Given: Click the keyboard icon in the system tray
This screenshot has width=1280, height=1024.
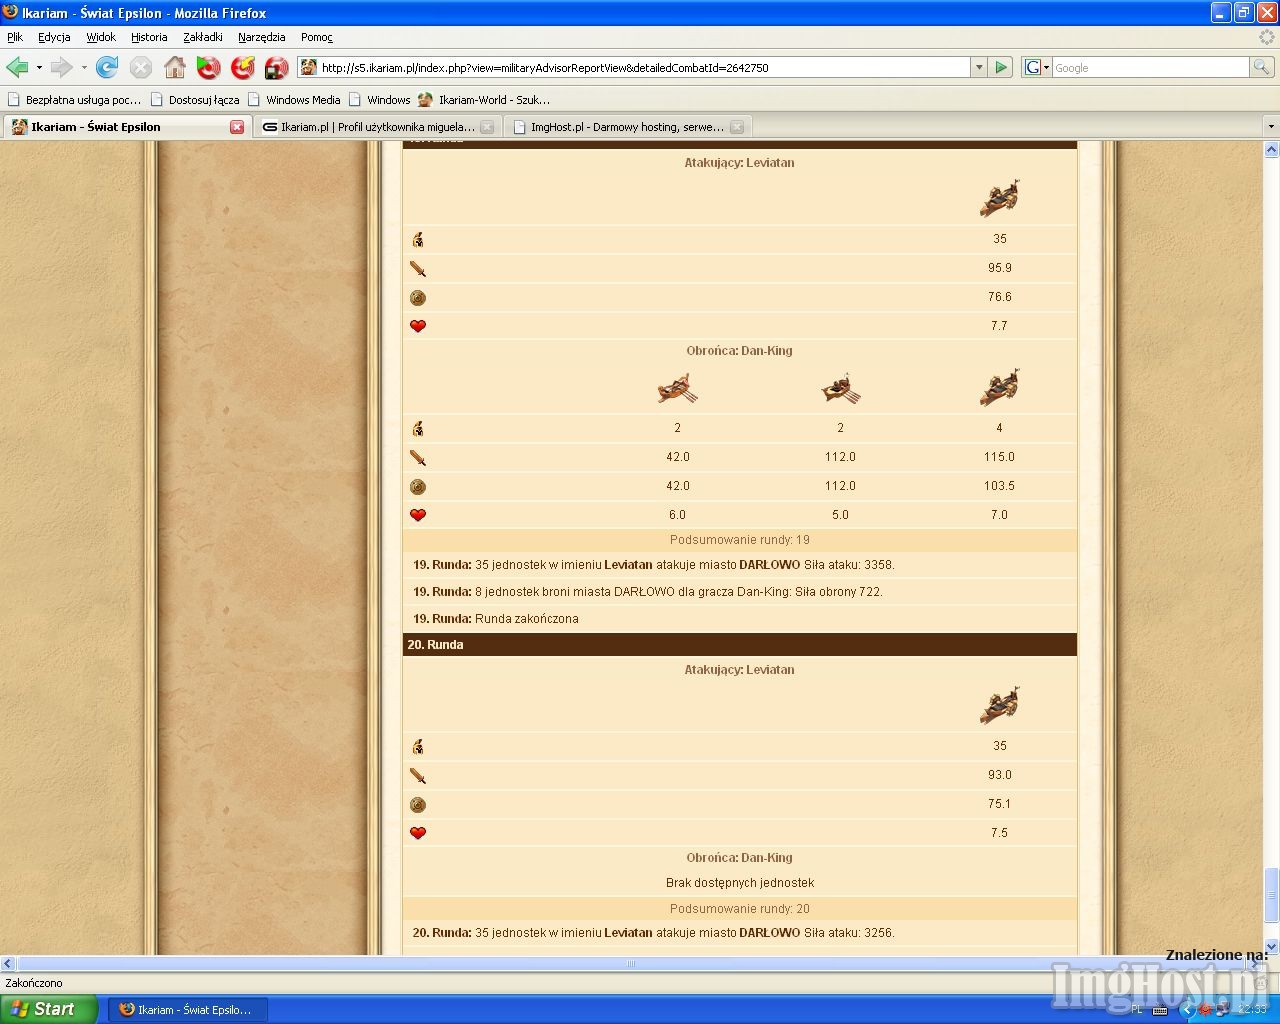Looking at the screenshot, I should click(x=1160, y=1009).
